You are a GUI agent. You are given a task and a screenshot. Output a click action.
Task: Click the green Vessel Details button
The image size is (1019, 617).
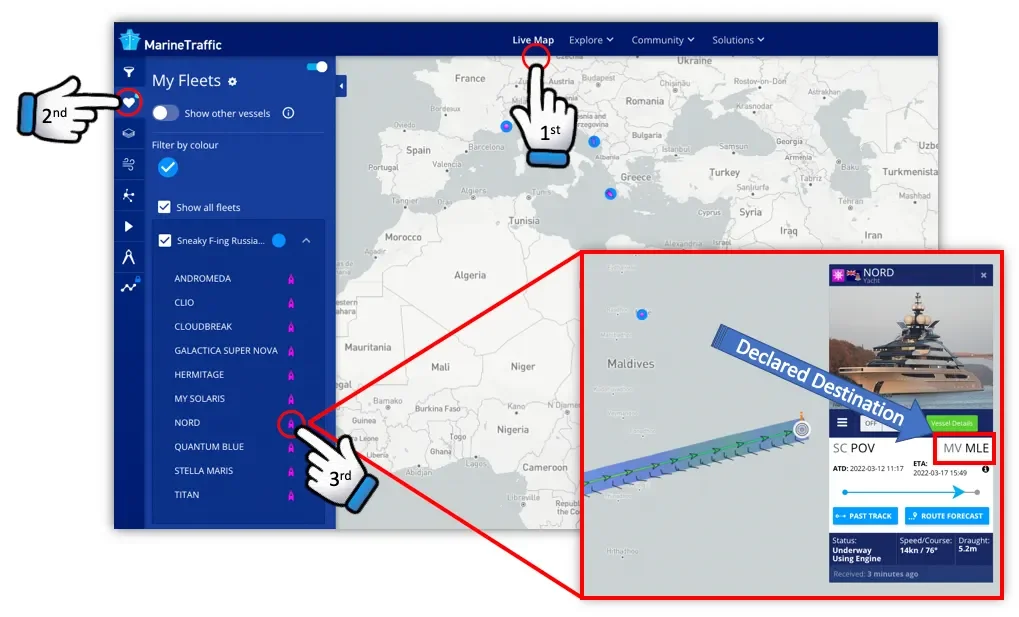(x=951, y=423)
